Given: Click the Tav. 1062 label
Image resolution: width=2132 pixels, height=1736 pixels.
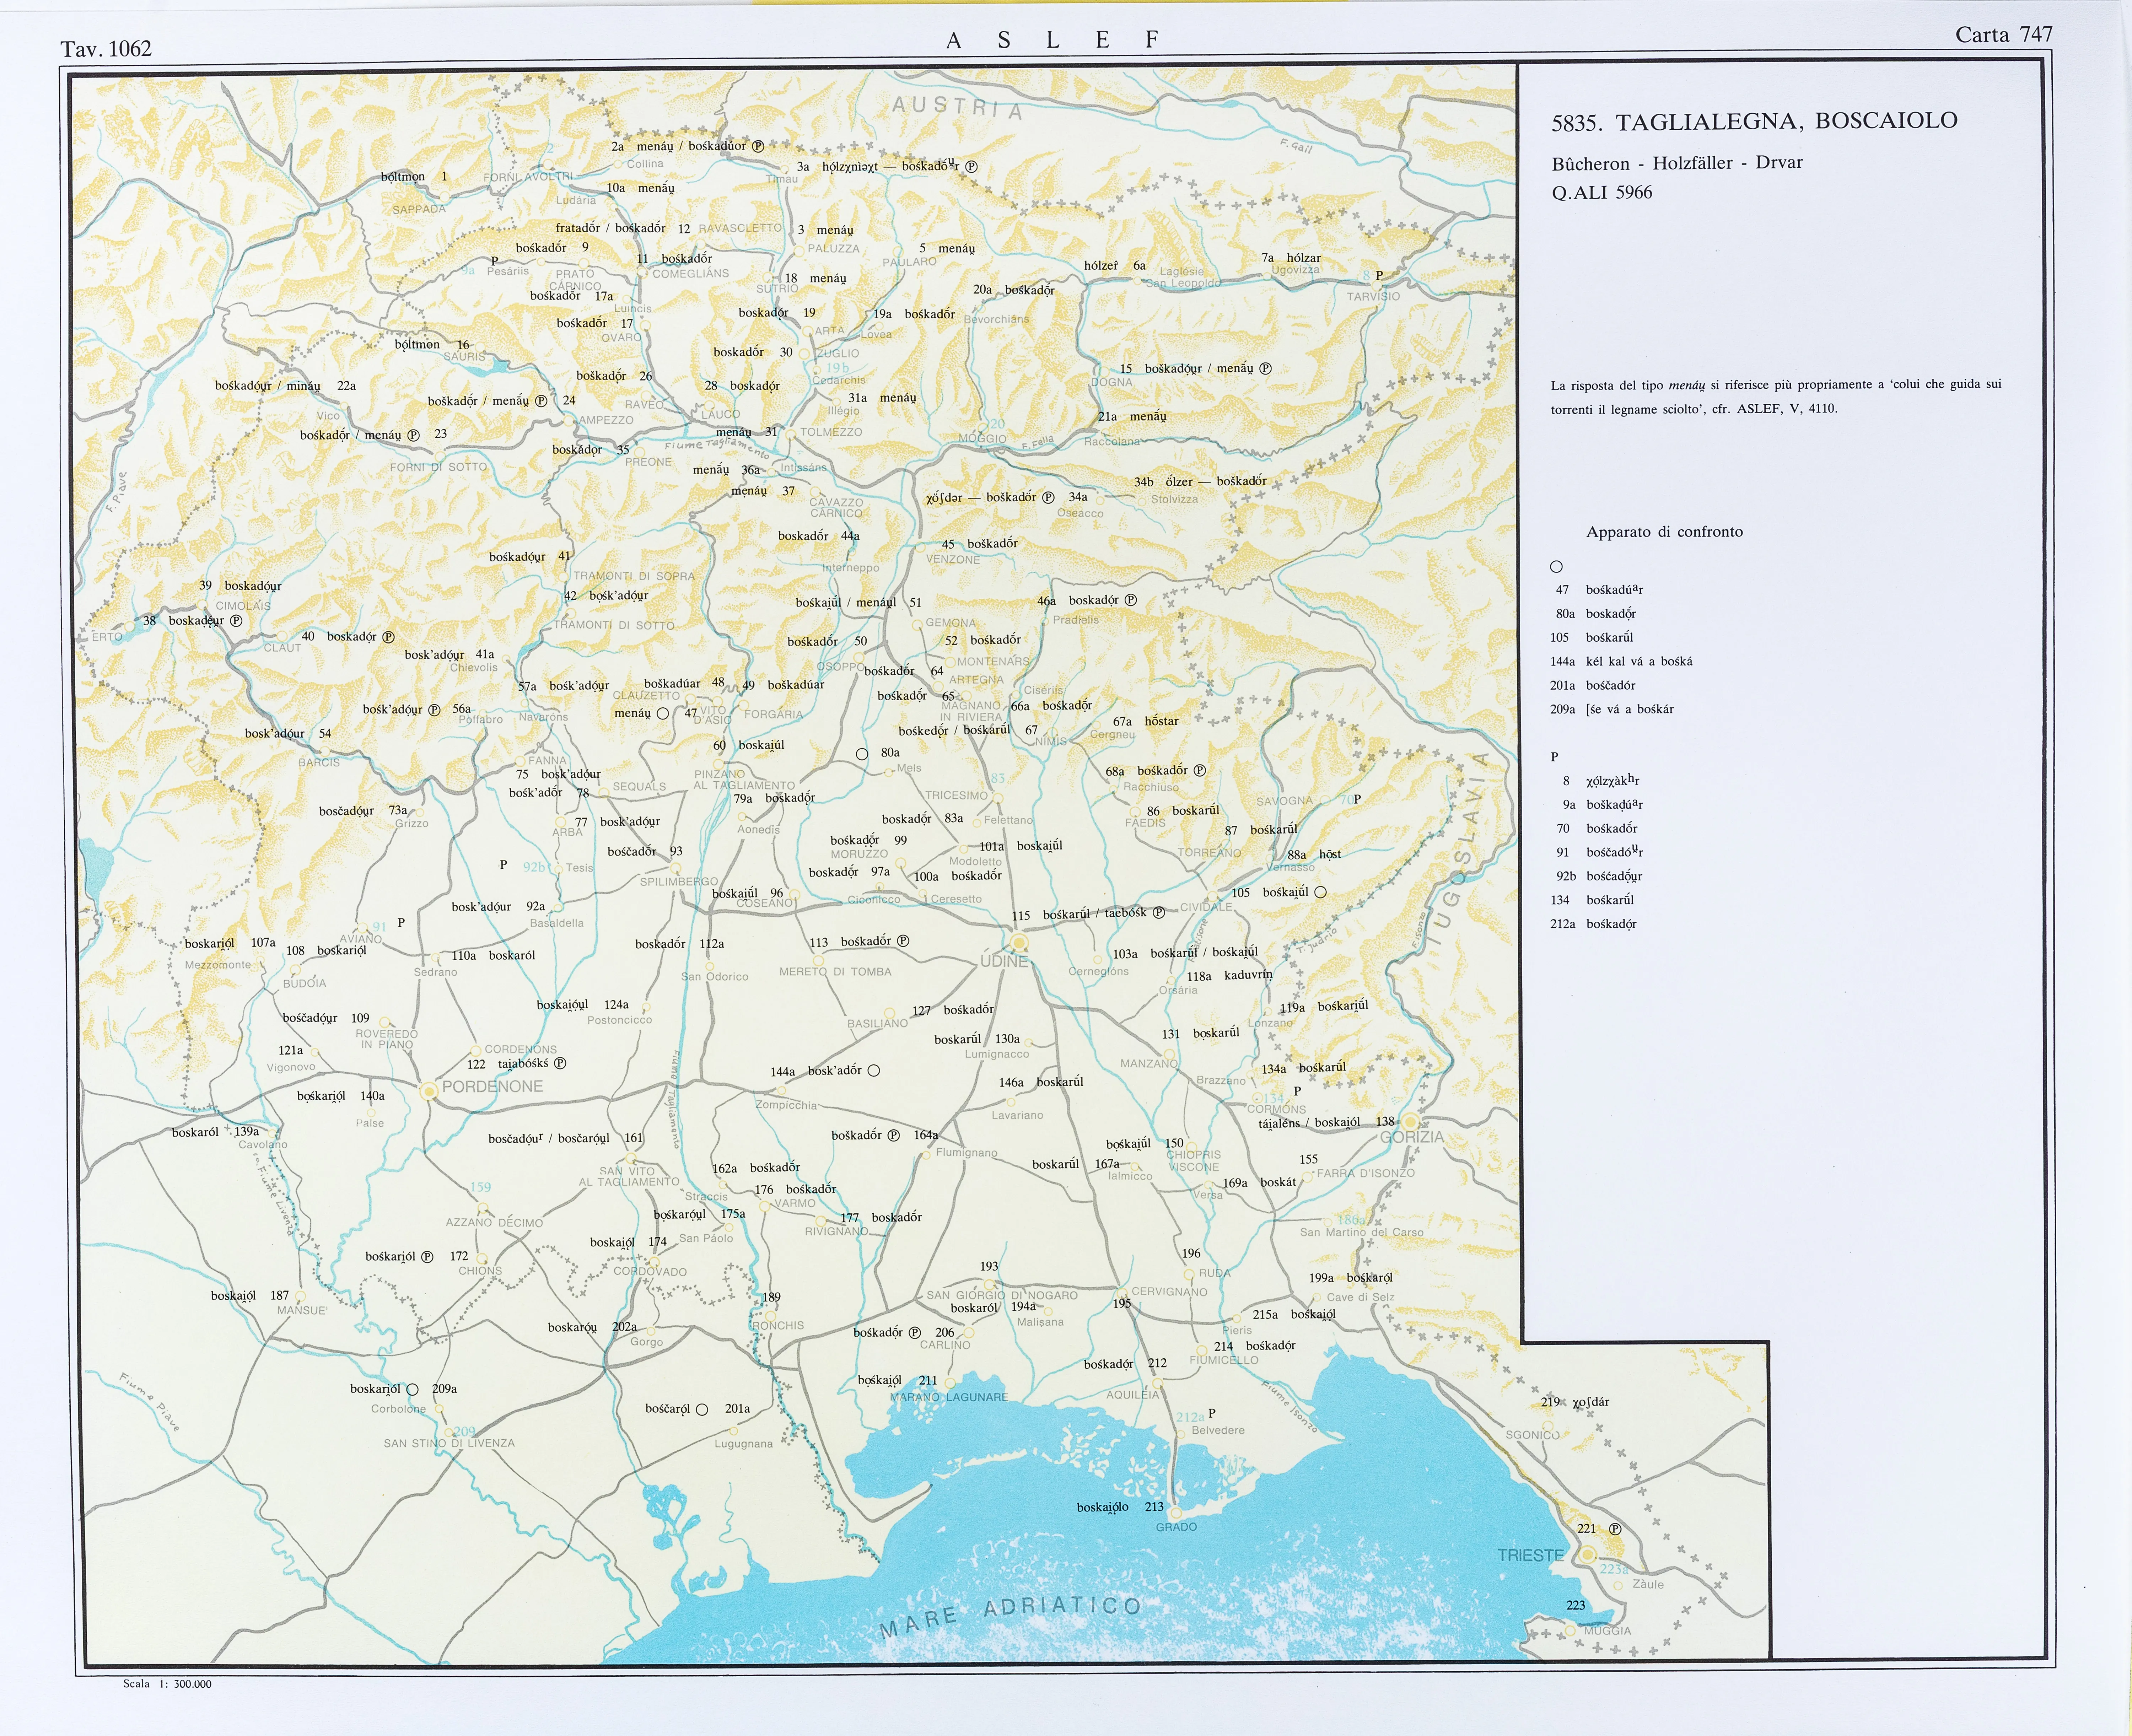Looking at the screenshot, I should [106, 49].
